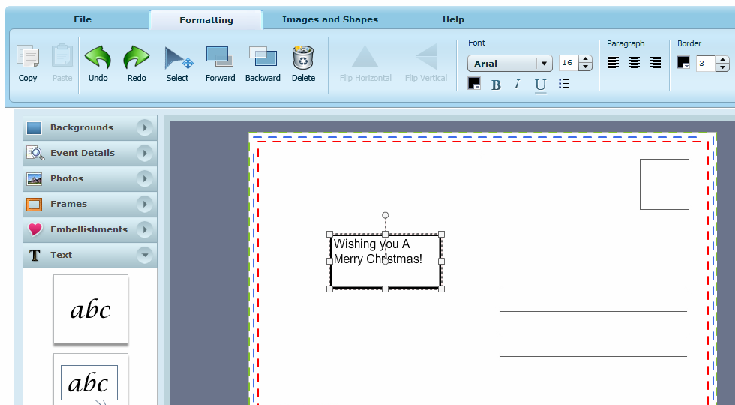
Task: Click the Event Details magnifier icon
Action: pyautogui.click(x=35, y=153)
